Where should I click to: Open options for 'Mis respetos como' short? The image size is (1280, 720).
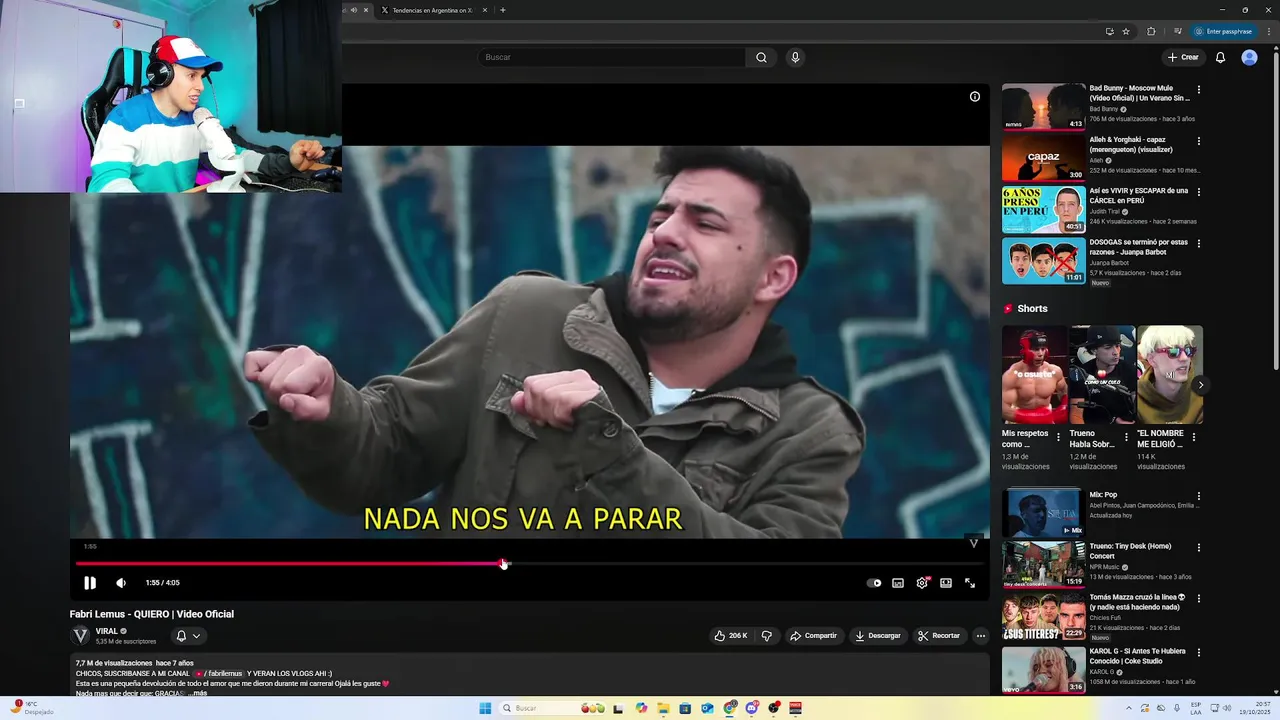[1058, 437]
